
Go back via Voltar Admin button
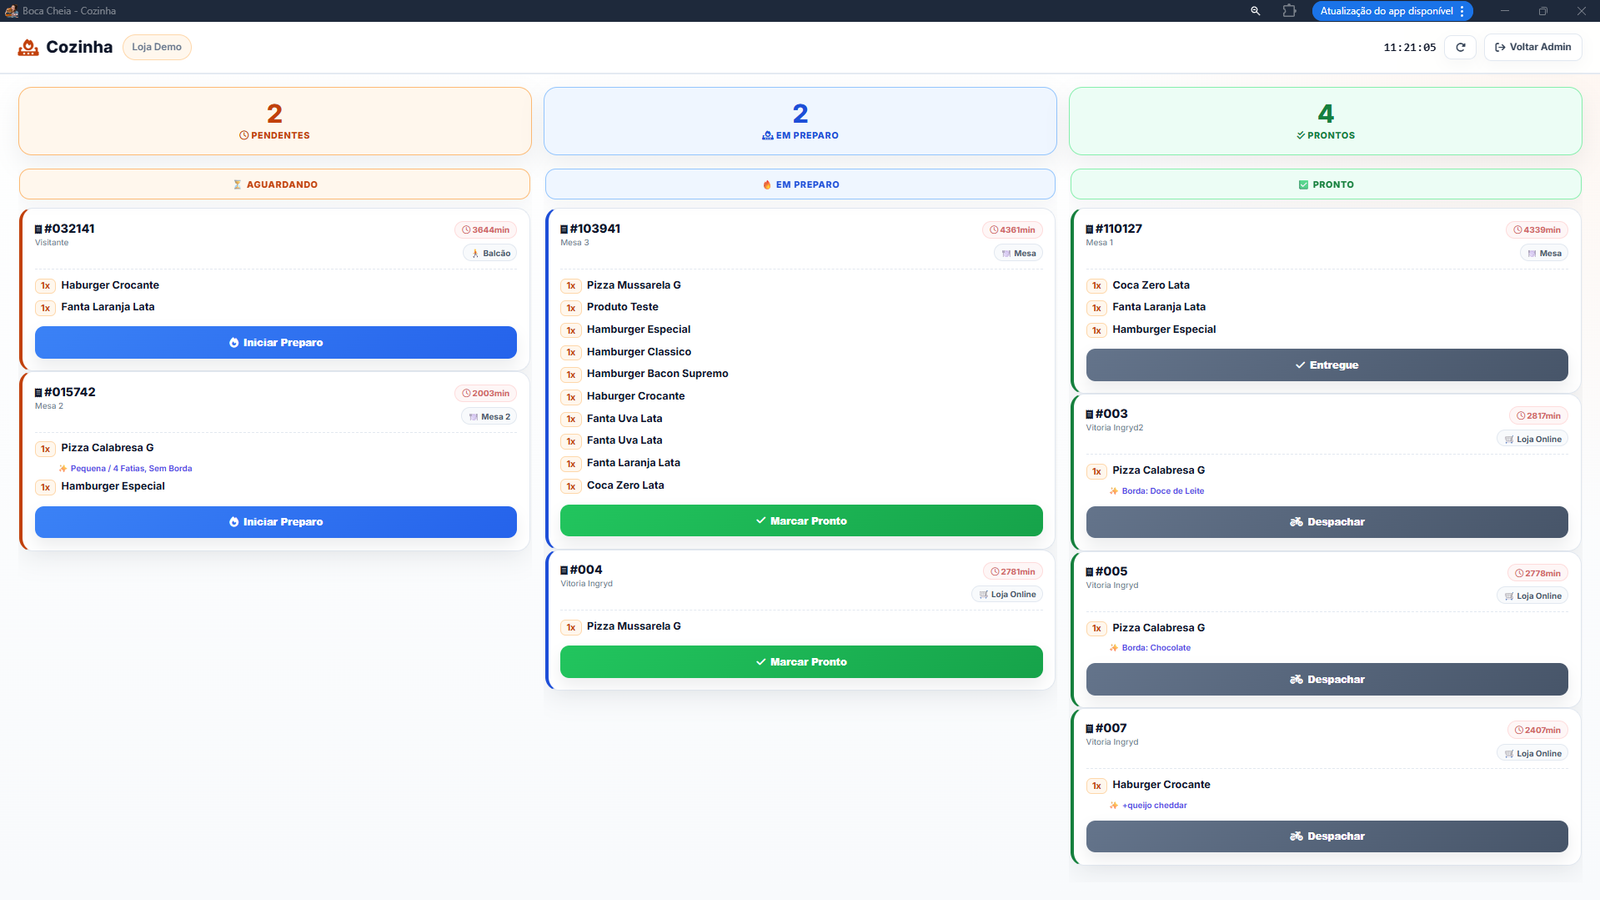point(1533,47)
